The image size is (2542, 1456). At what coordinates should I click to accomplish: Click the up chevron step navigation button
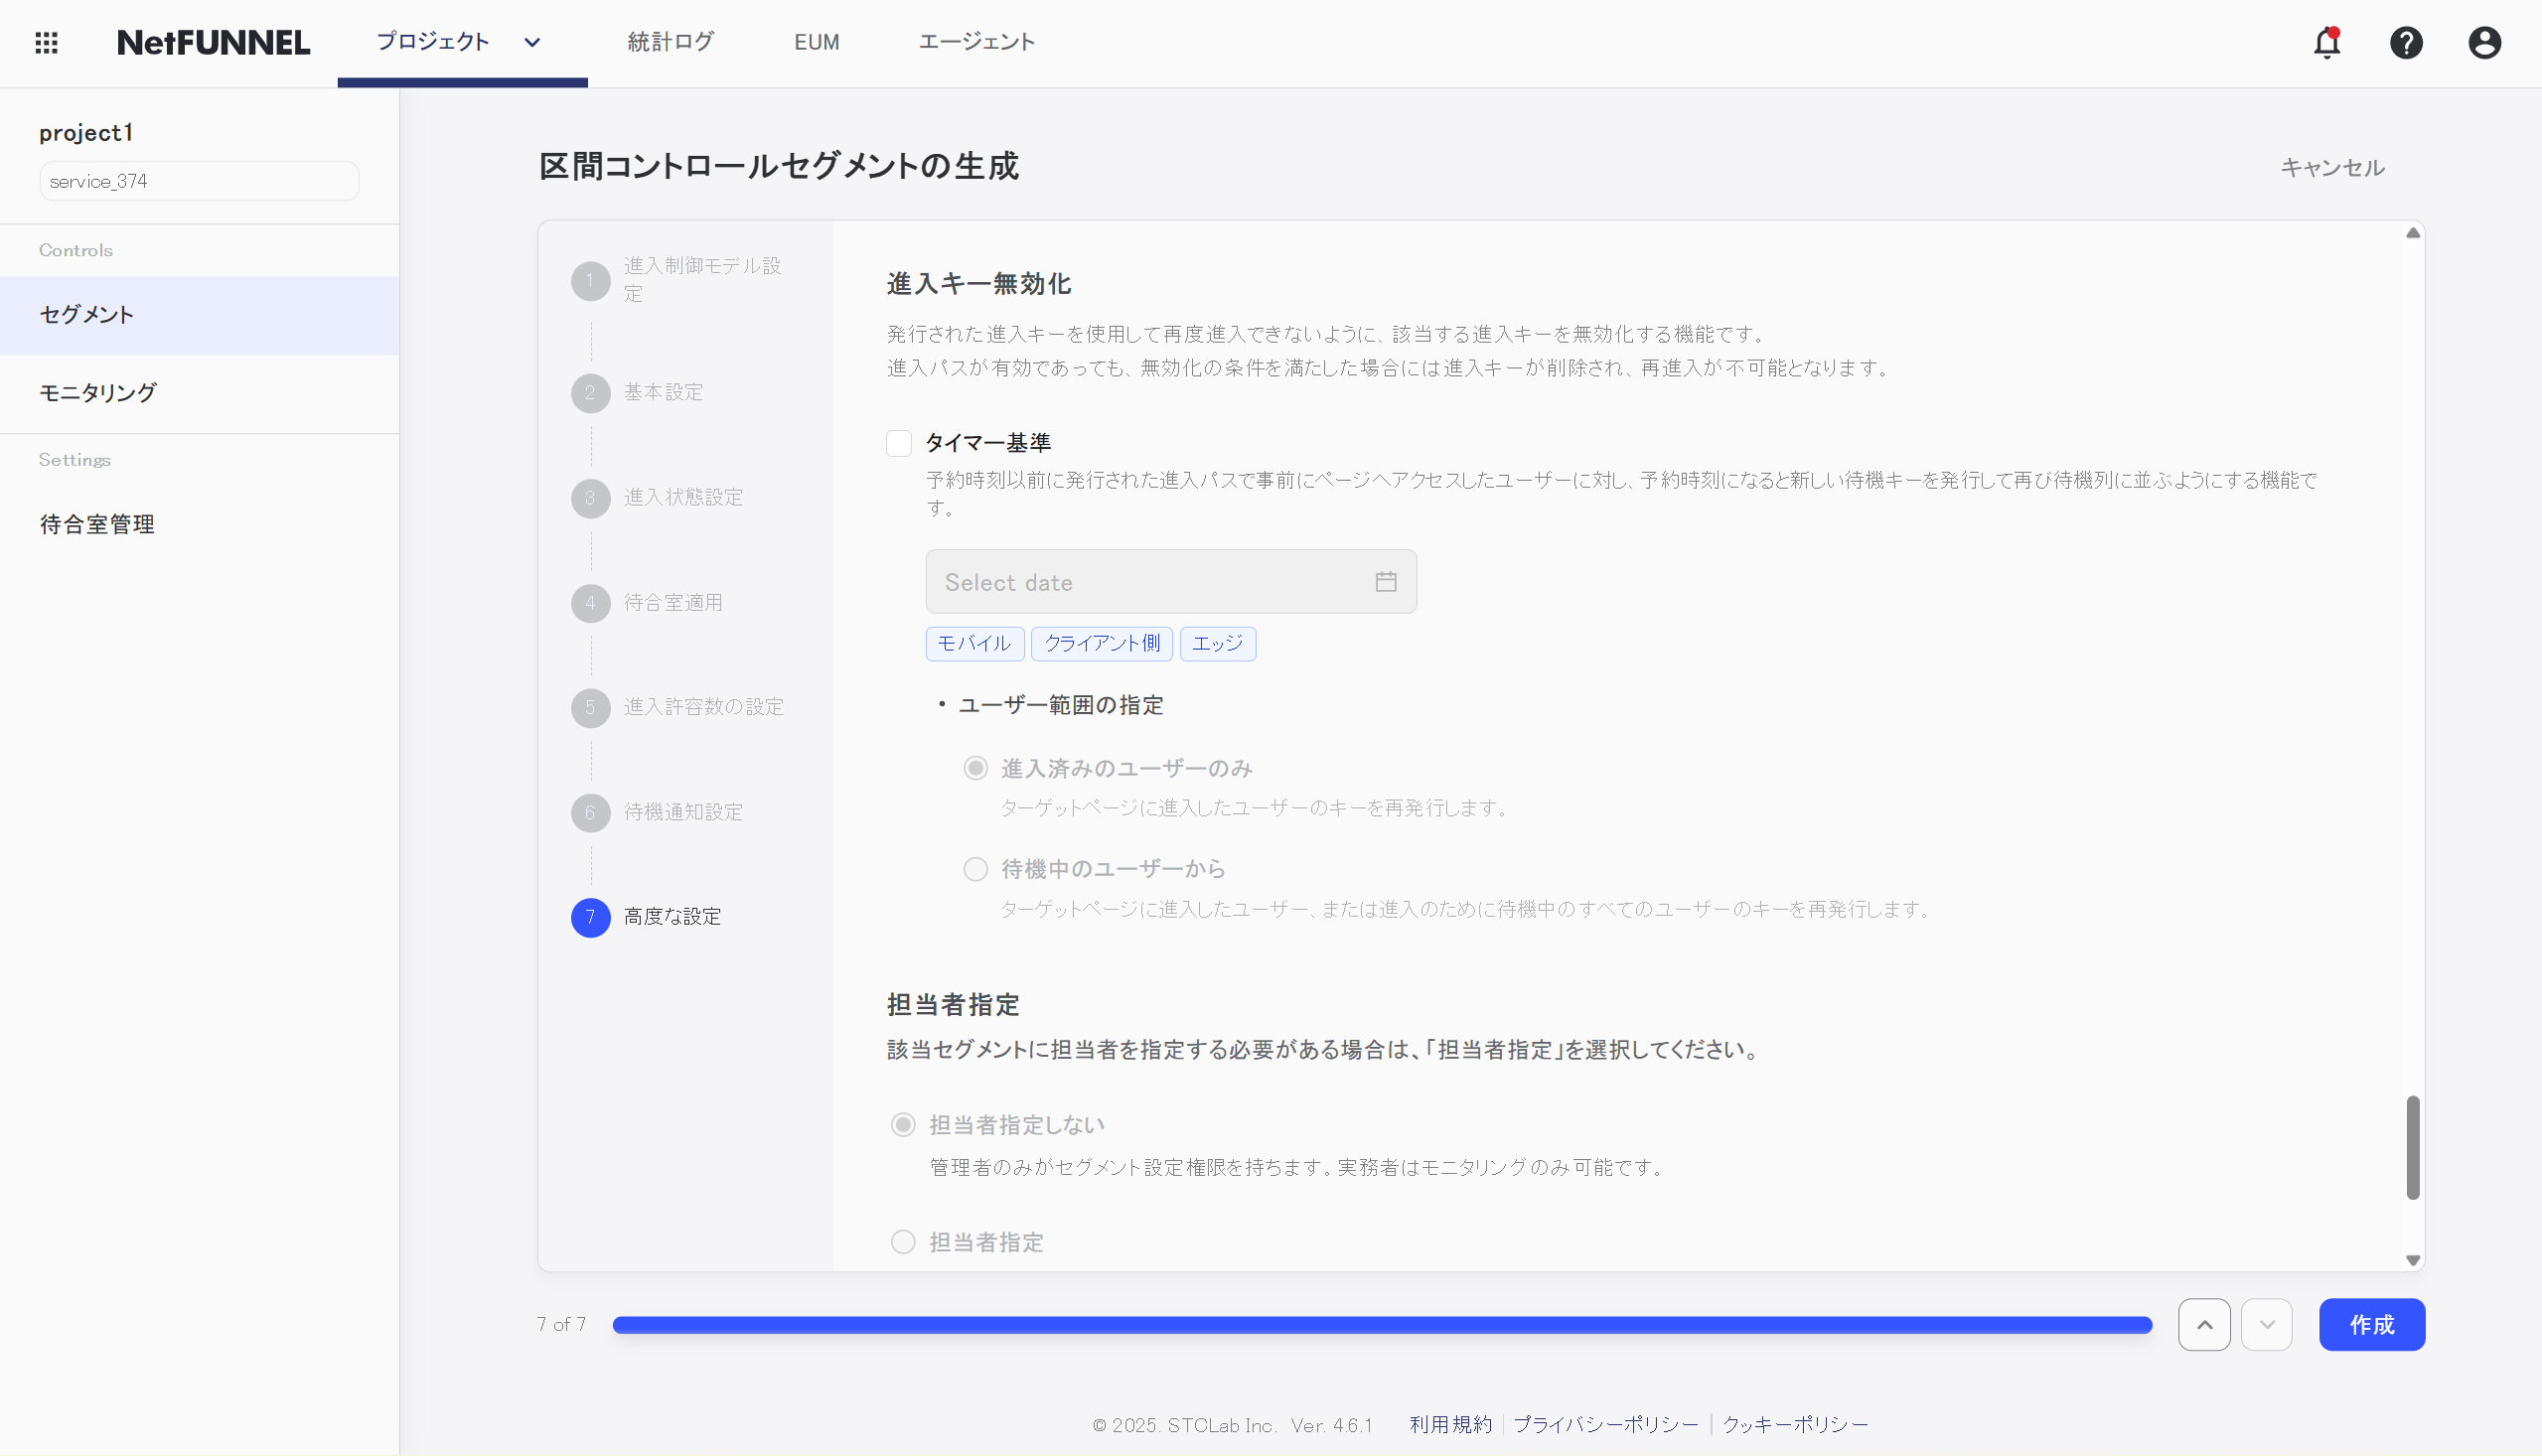(2203, 1323)
